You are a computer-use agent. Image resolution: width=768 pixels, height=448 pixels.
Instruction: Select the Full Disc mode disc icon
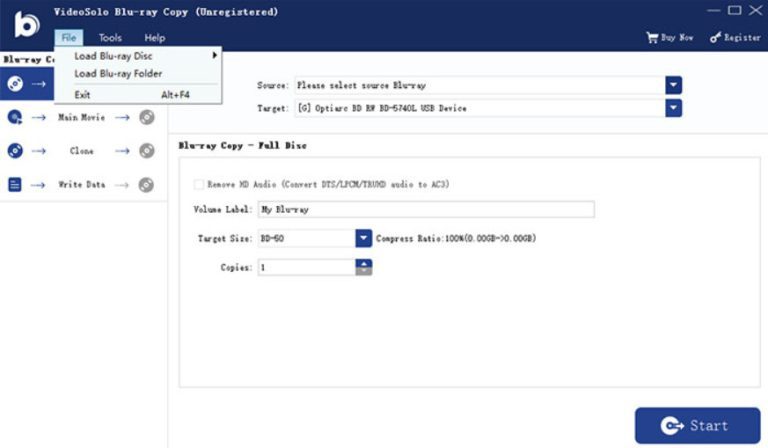tap(15, 84)
